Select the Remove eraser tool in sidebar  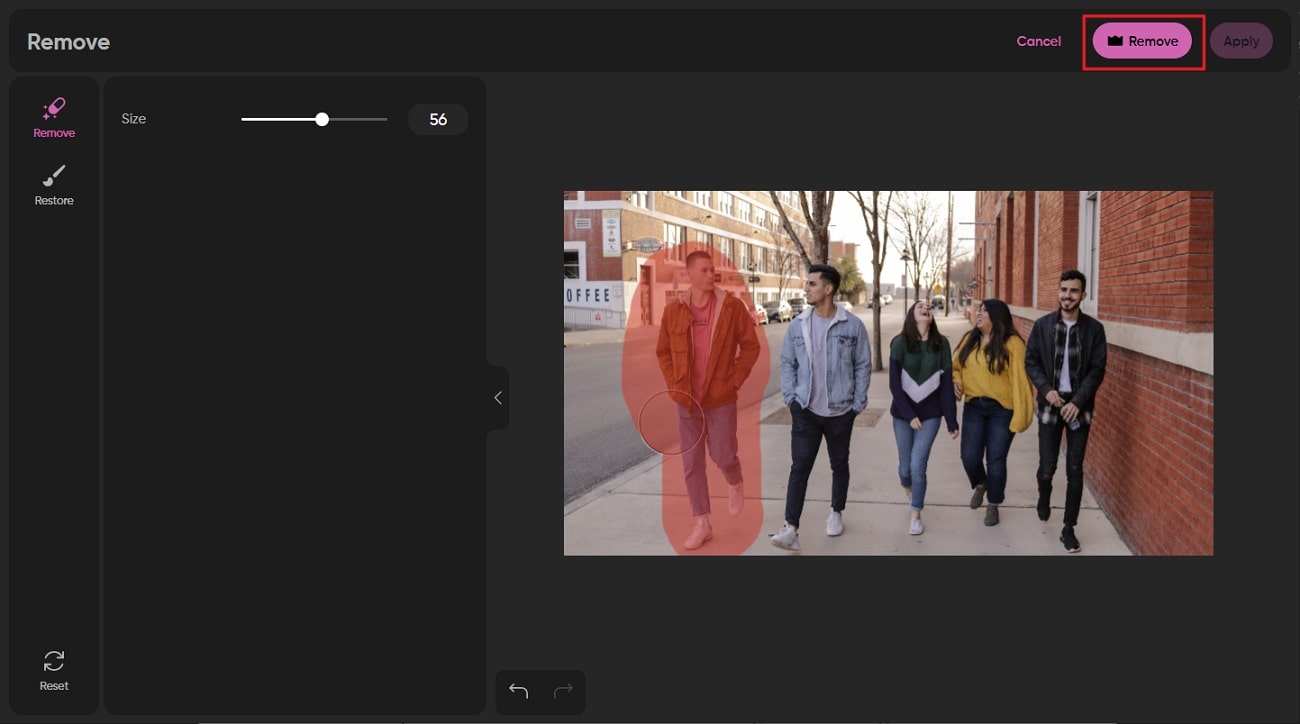pyautogui.click(x=54, y=117)
